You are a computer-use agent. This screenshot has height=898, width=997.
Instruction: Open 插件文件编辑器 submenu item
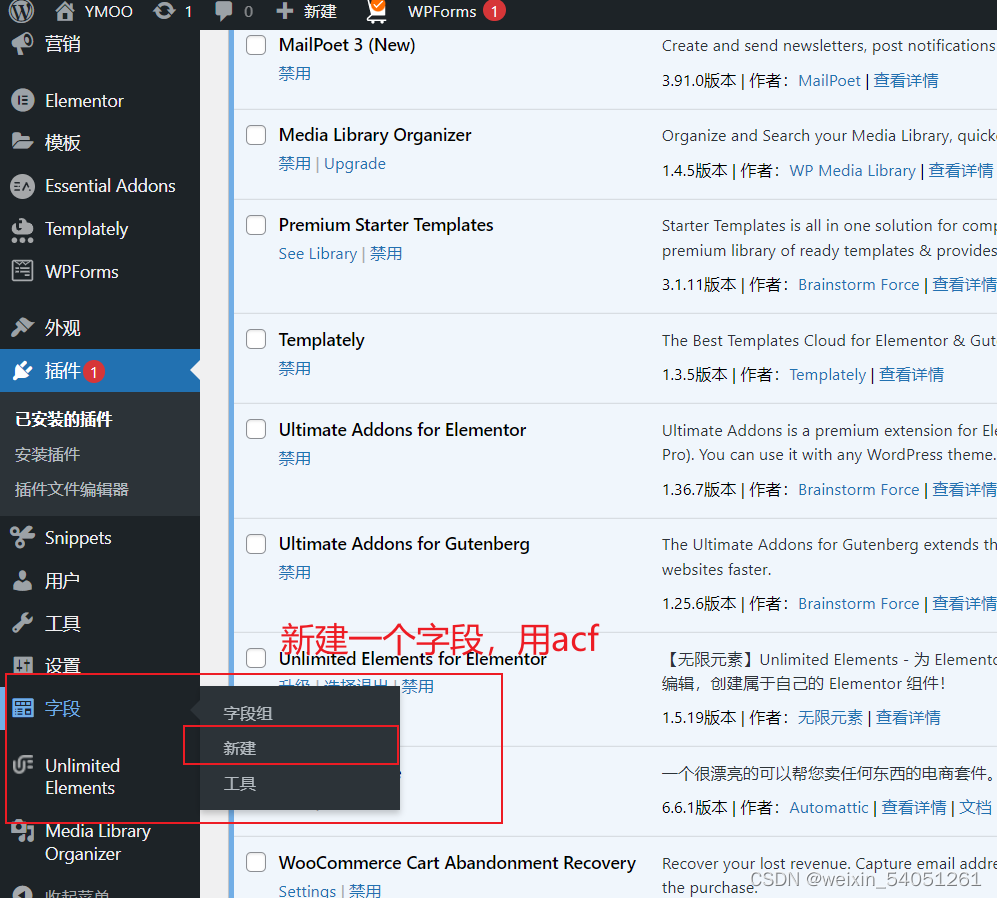pyautogui.click(x=71, y=489)
